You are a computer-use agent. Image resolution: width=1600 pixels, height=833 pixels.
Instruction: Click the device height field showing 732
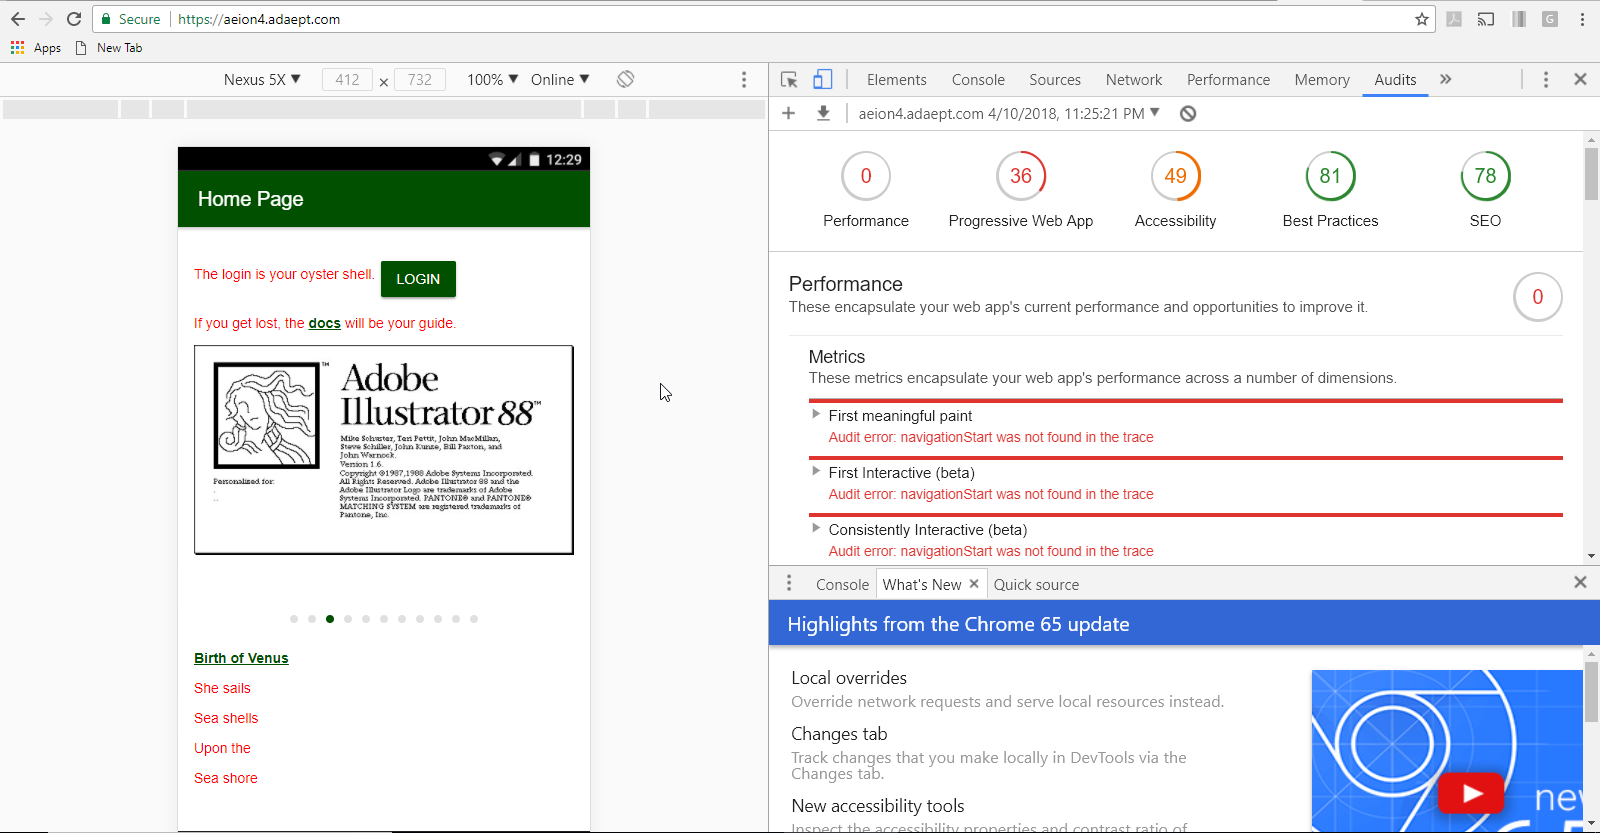420,79
